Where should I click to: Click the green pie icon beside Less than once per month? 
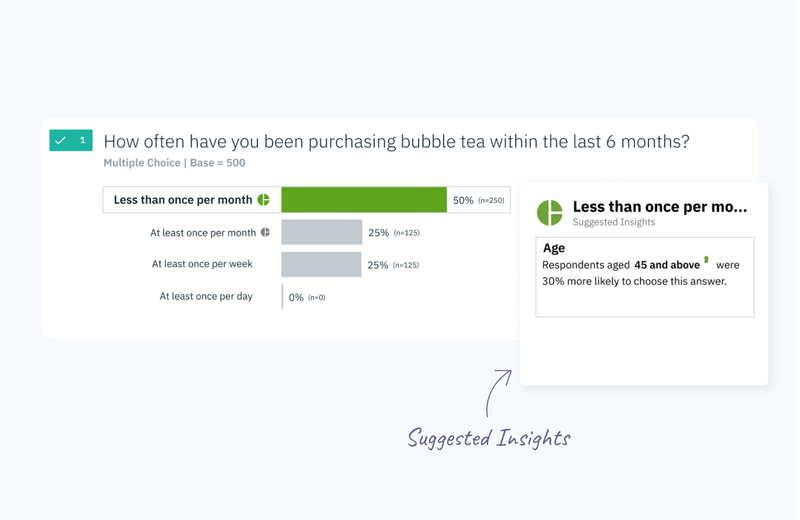tap(263, 200)
